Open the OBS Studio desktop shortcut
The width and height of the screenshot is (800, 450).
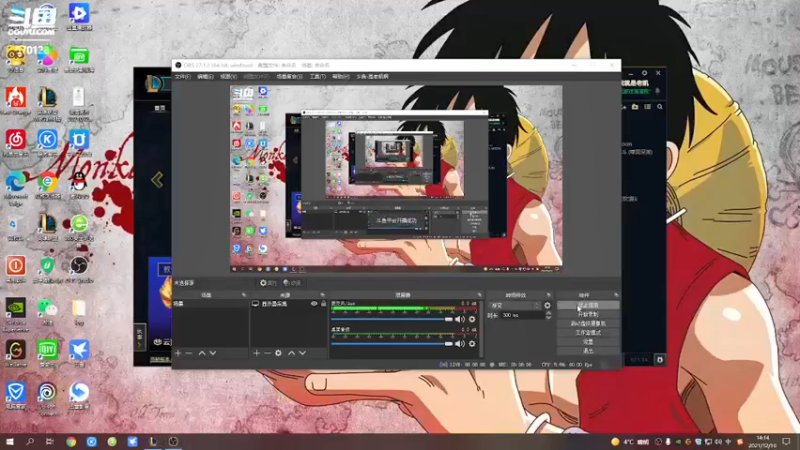pos(79,270)
